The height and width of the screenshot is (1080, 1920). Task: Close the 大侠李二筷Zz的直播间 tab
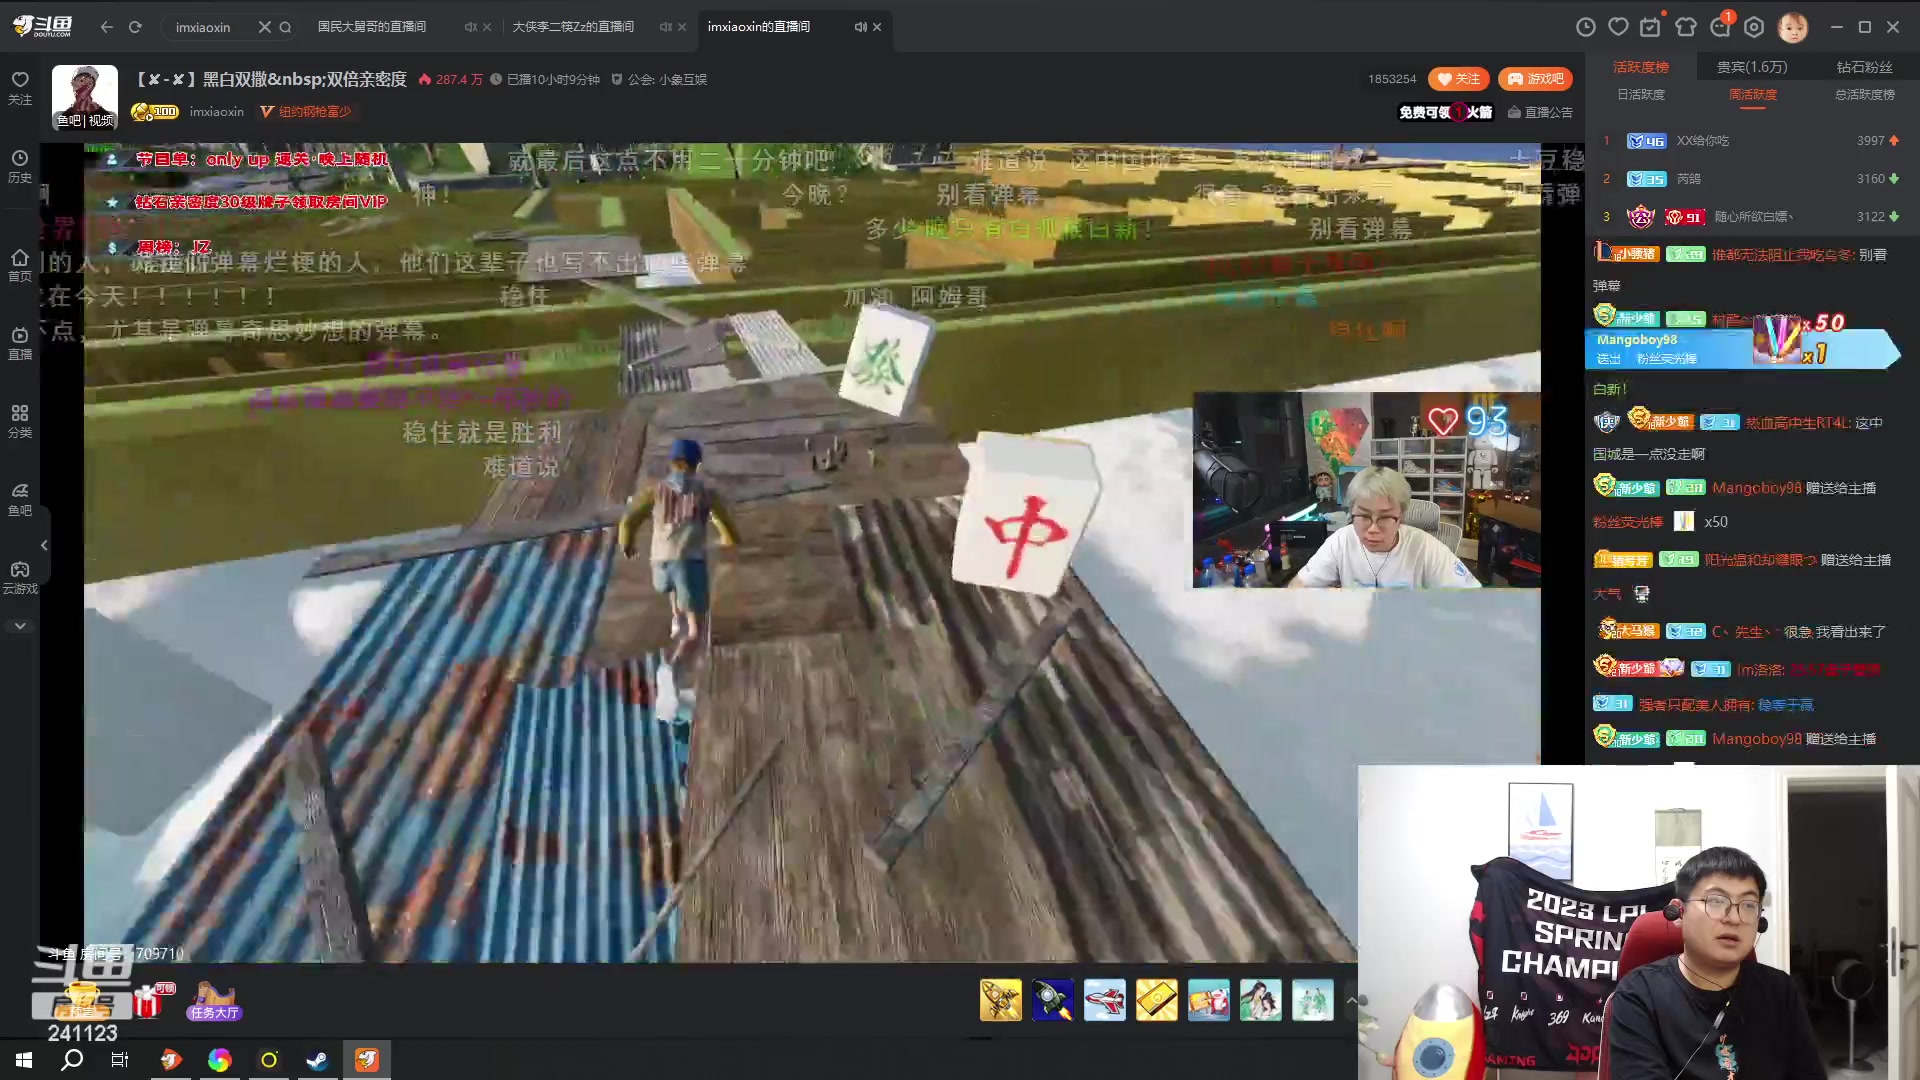point(682,27)
